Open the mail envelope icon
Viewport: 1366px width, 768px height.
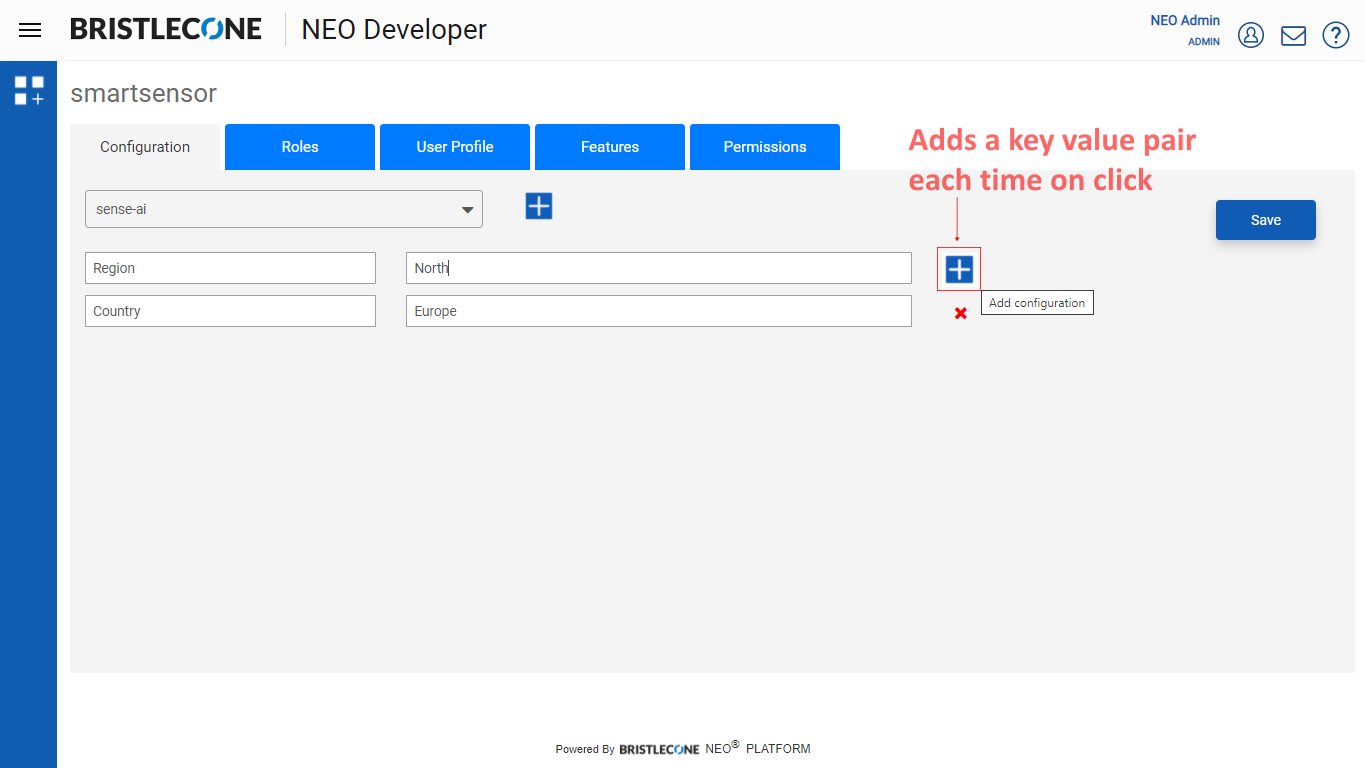[x=1294, y=36]
